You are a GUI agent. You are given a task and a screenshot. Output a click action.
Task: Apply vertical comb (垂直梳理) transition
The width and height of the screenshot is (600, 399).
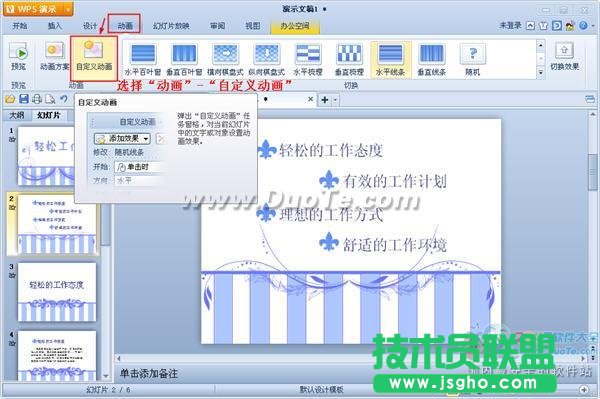(x=349, y=59)
